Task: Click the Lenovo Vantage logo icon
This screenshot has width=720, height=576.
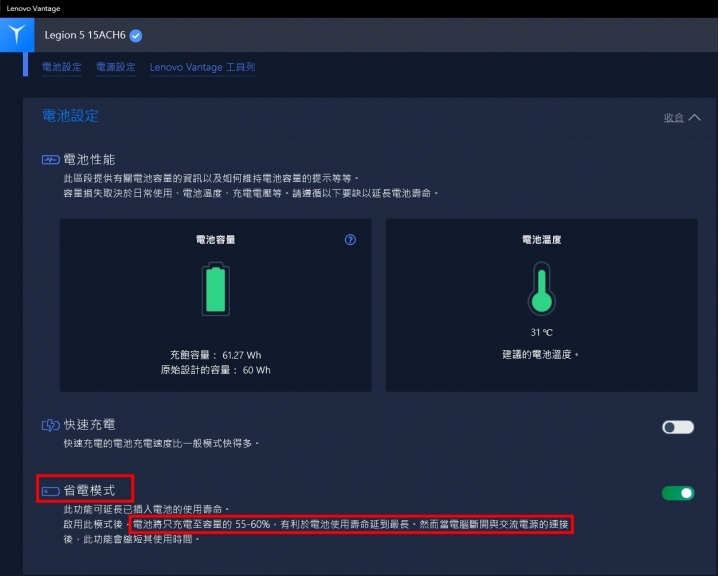Action: pyautogui.click(x=17, y=35)
